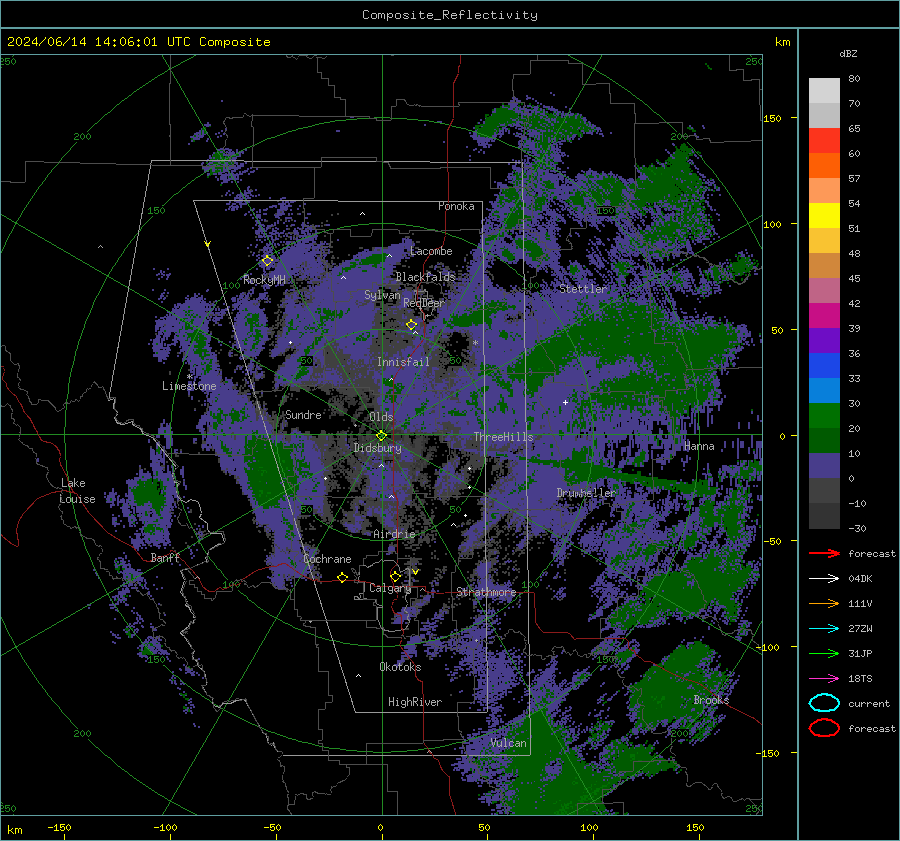Click the Sylvan label on map
The height and width of the screenshot is (841, 900).
(x=382, y=295)
